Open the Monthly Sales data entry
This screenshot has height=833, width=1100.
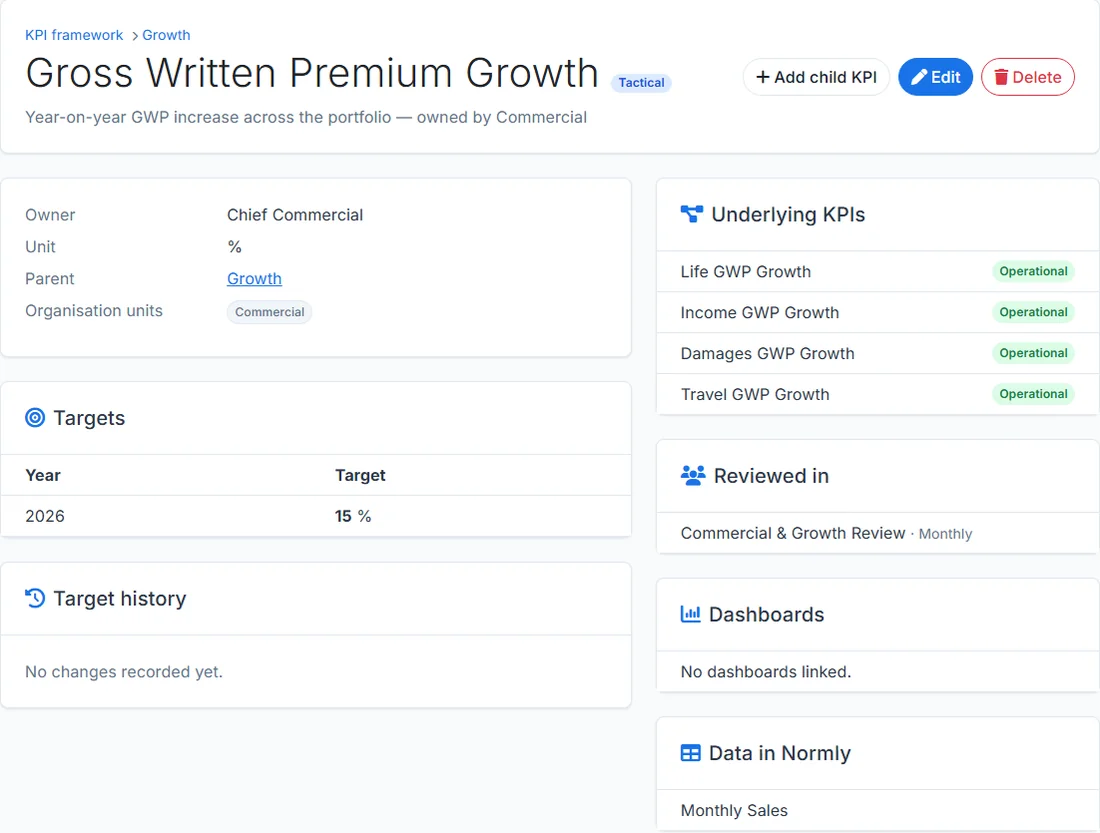734,811
